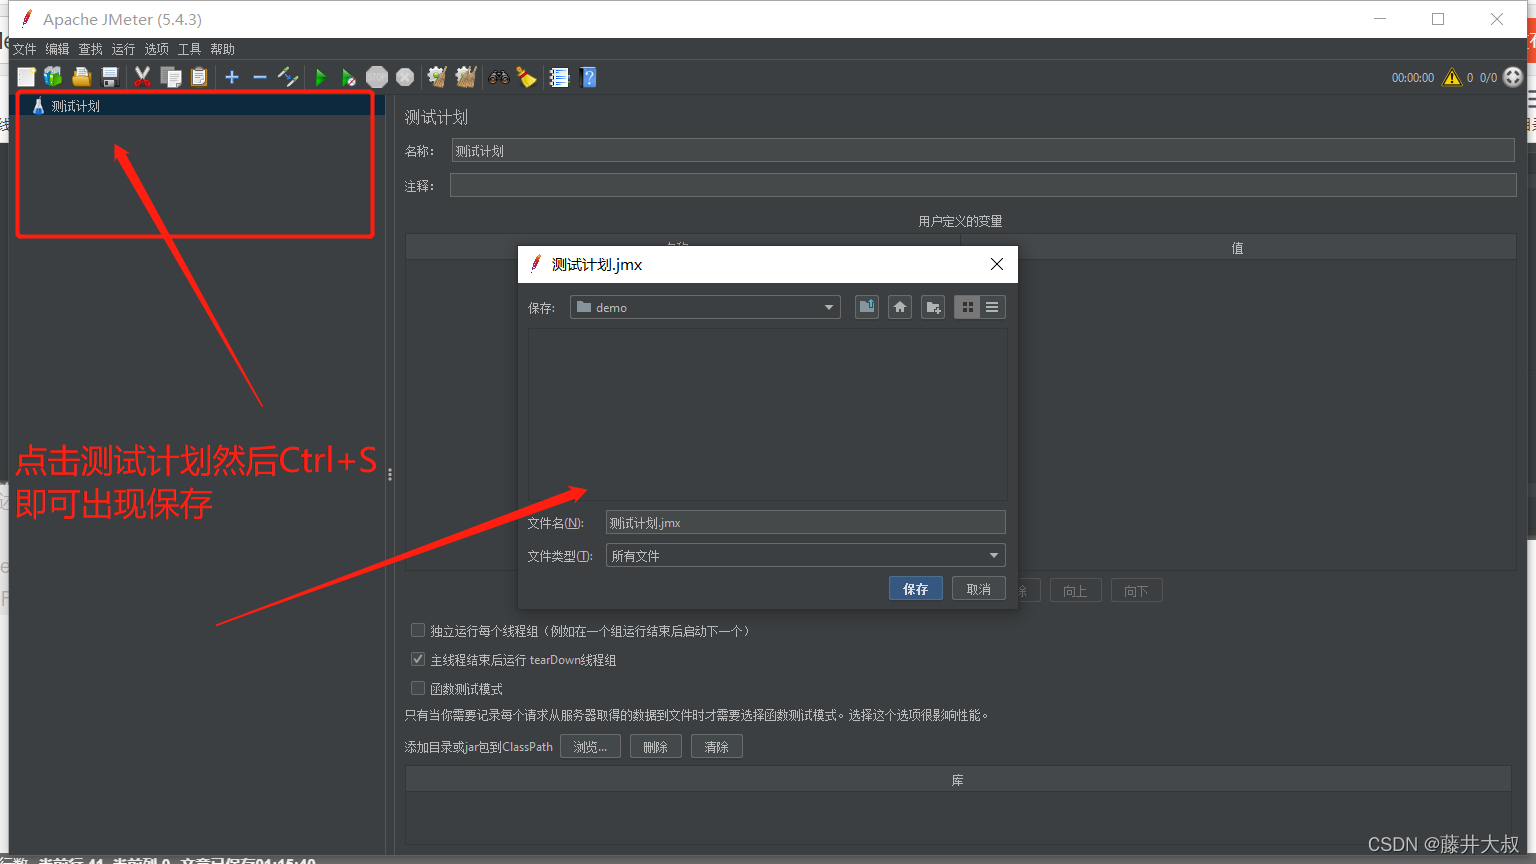The width and height of the screenshot is (1536, 864).
Task: Click the remote engines round icon at toolbar end
Action: [x=1513, y=77]
